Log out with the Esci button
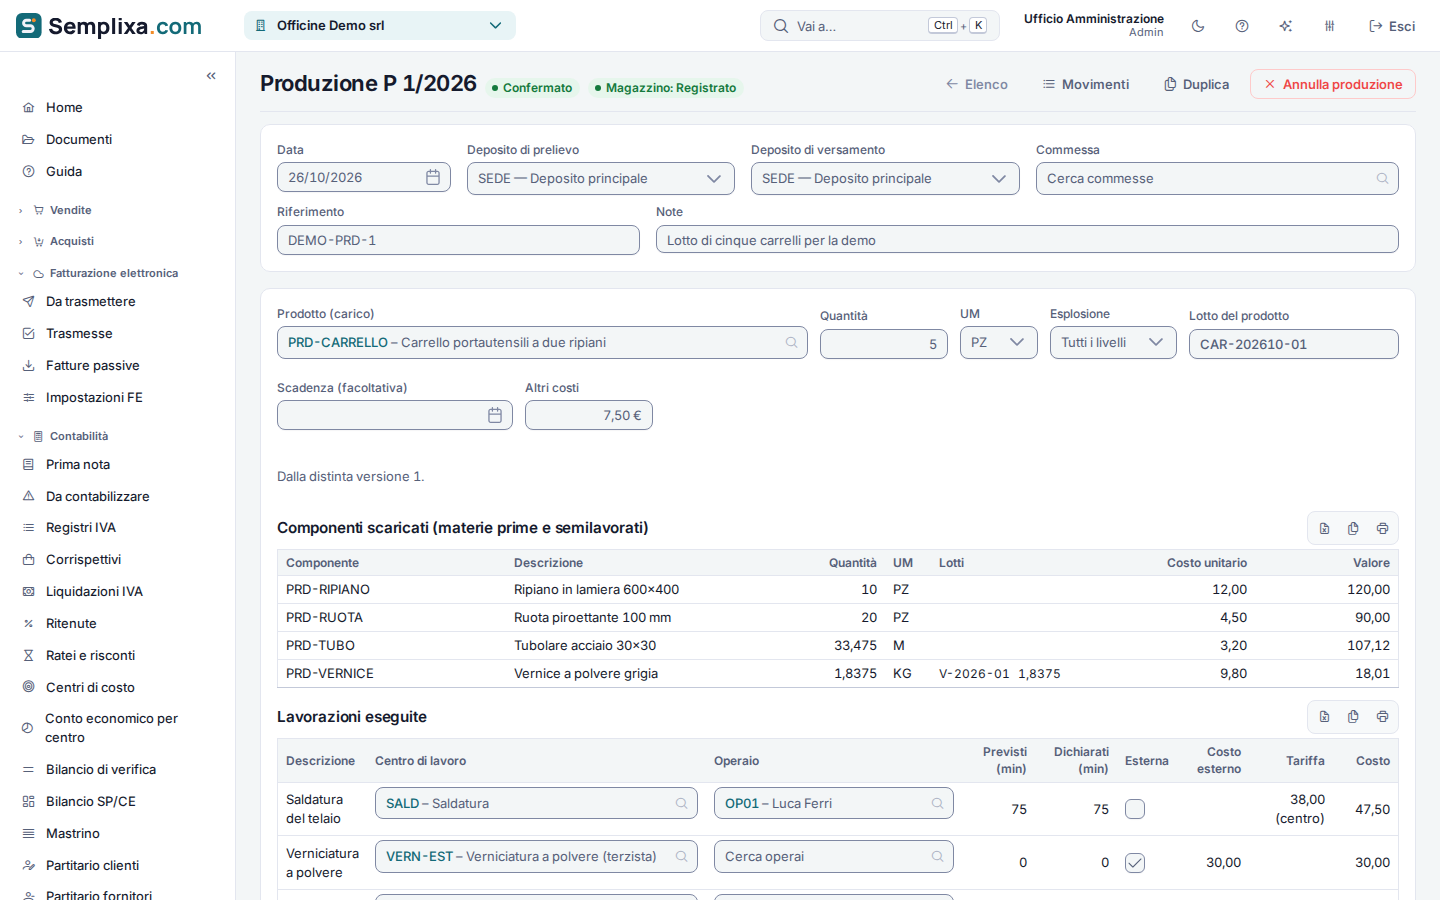Screen dimensions: 1440x900 tap(1392, 26)
